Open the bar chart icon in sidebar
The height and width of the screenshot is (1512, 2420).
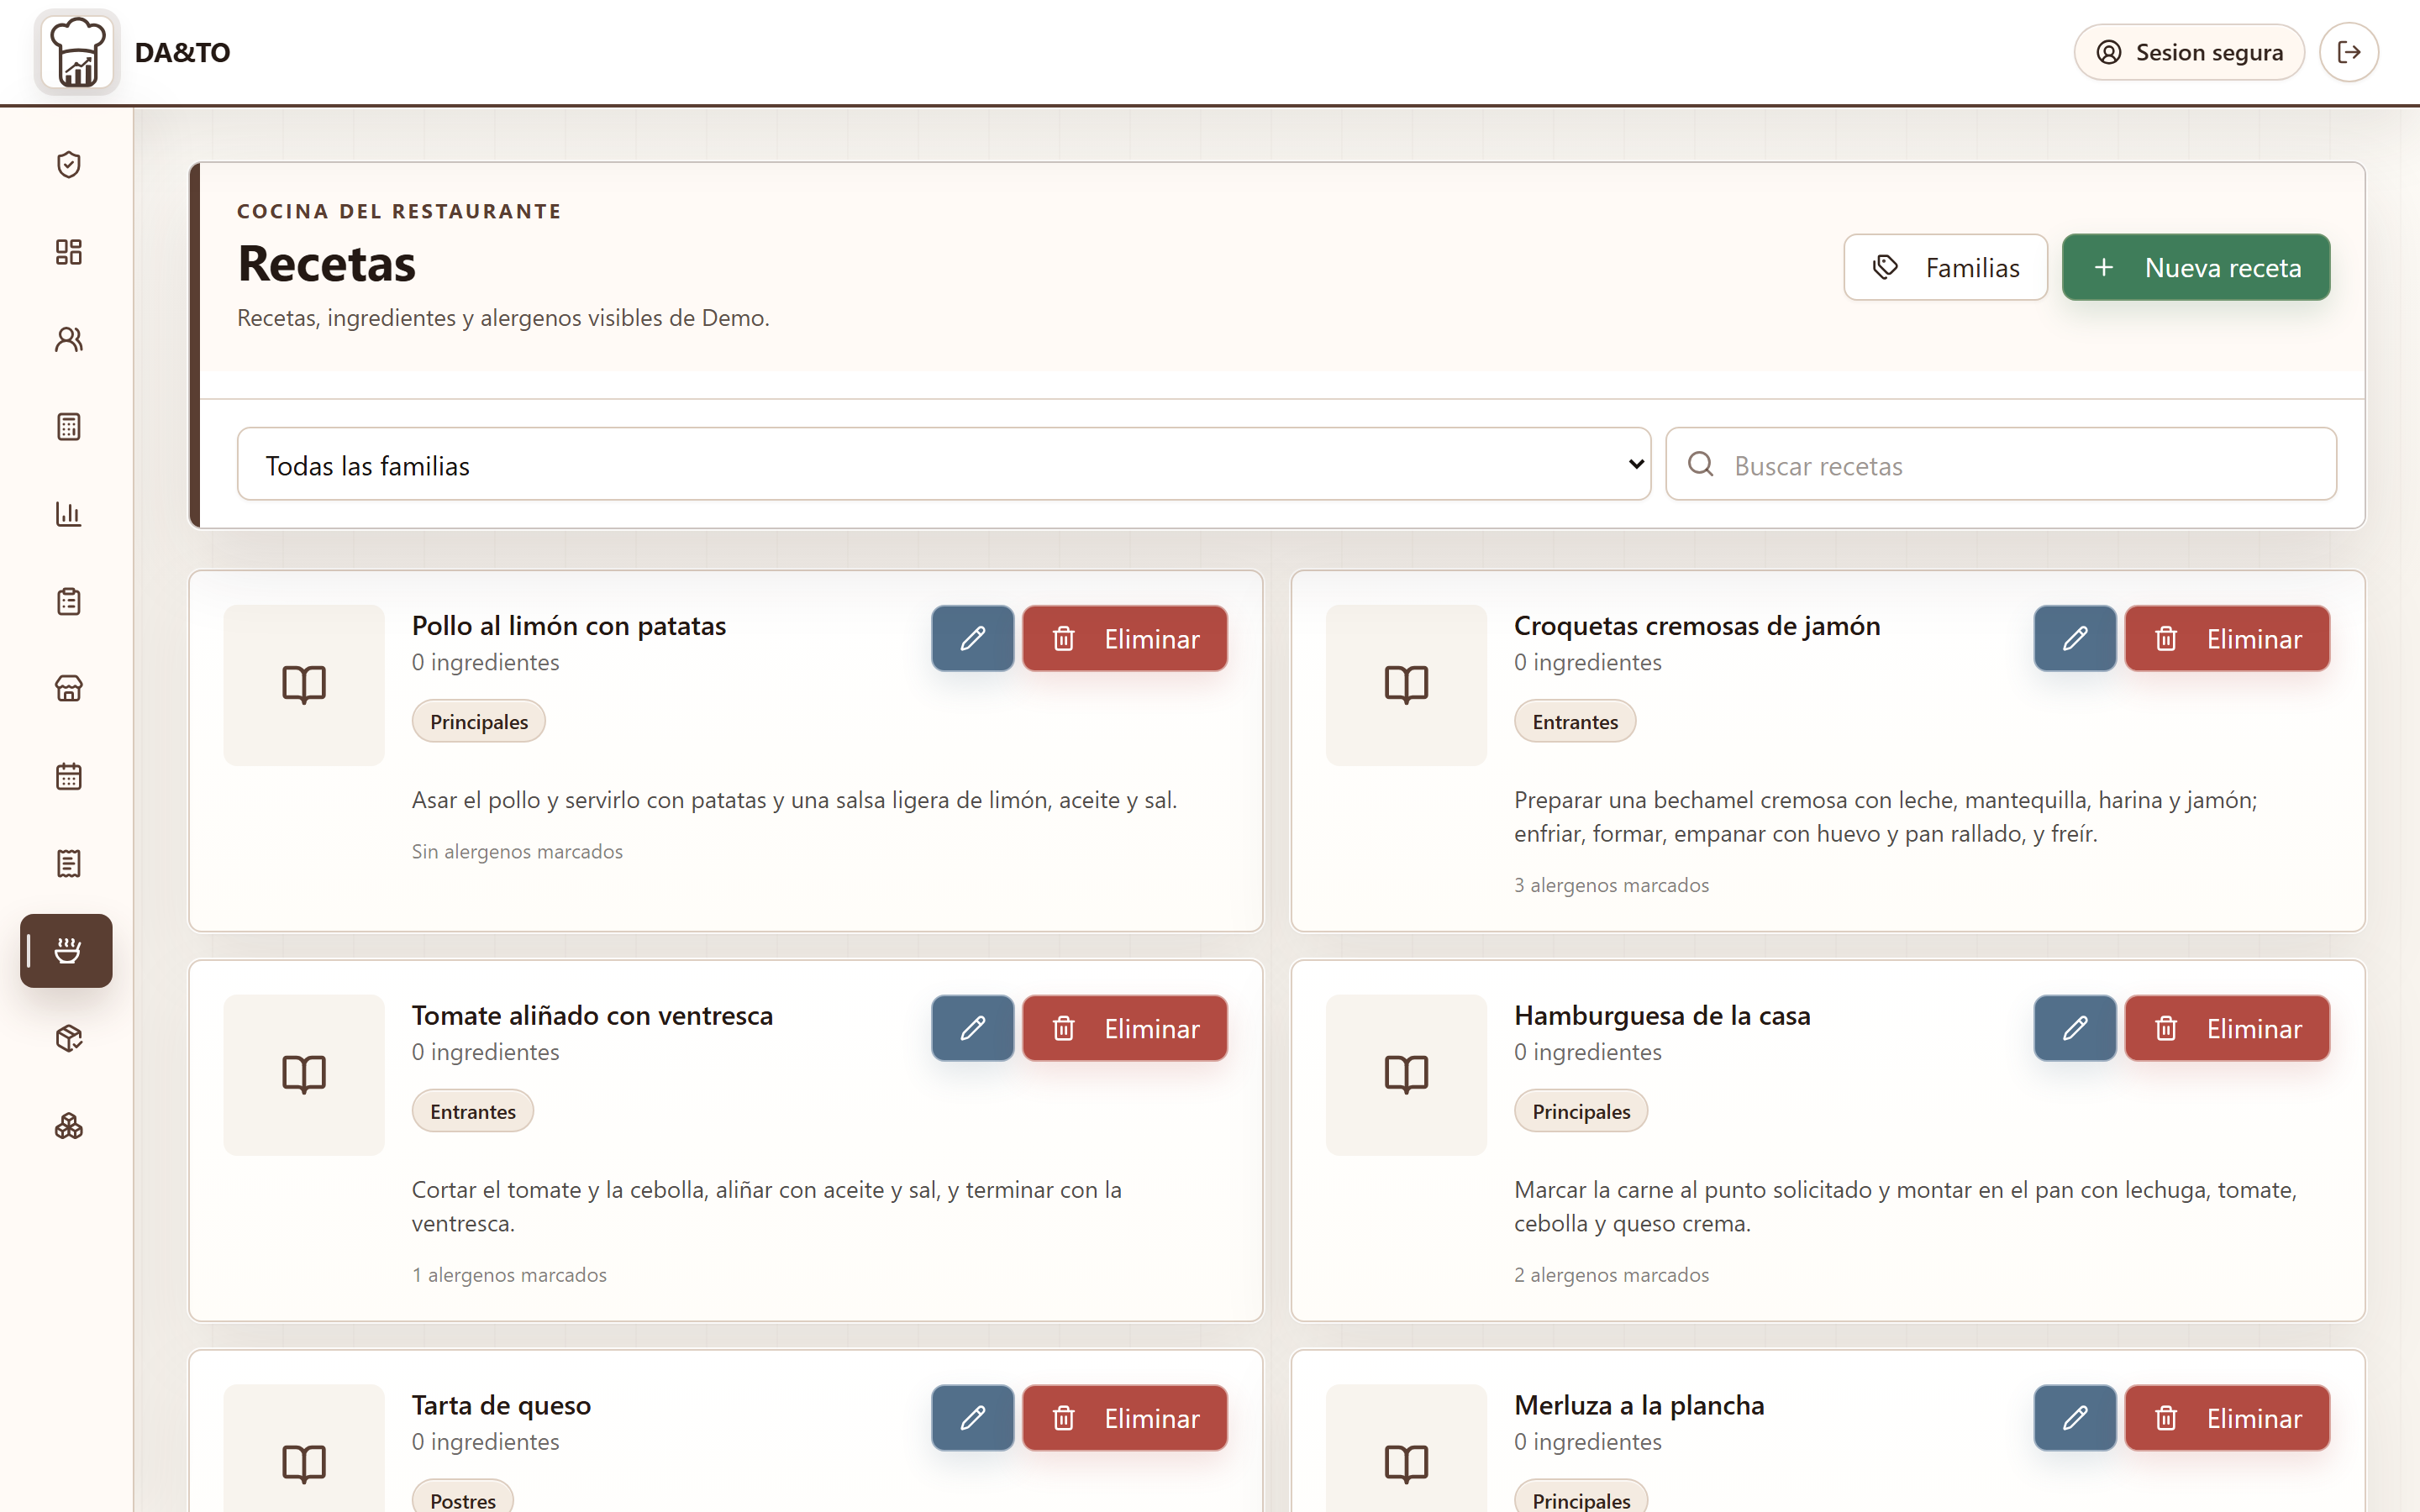[x=68, y=513]
